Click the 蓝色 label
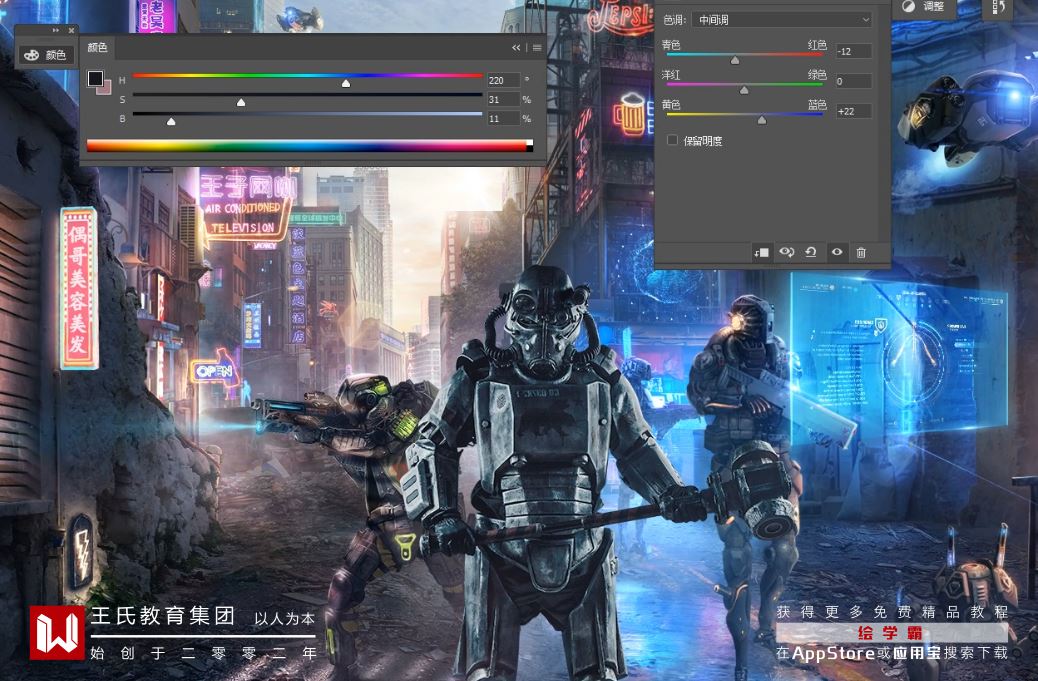Viewport: 1038px width, 681px height. click(x=817, y=104)
